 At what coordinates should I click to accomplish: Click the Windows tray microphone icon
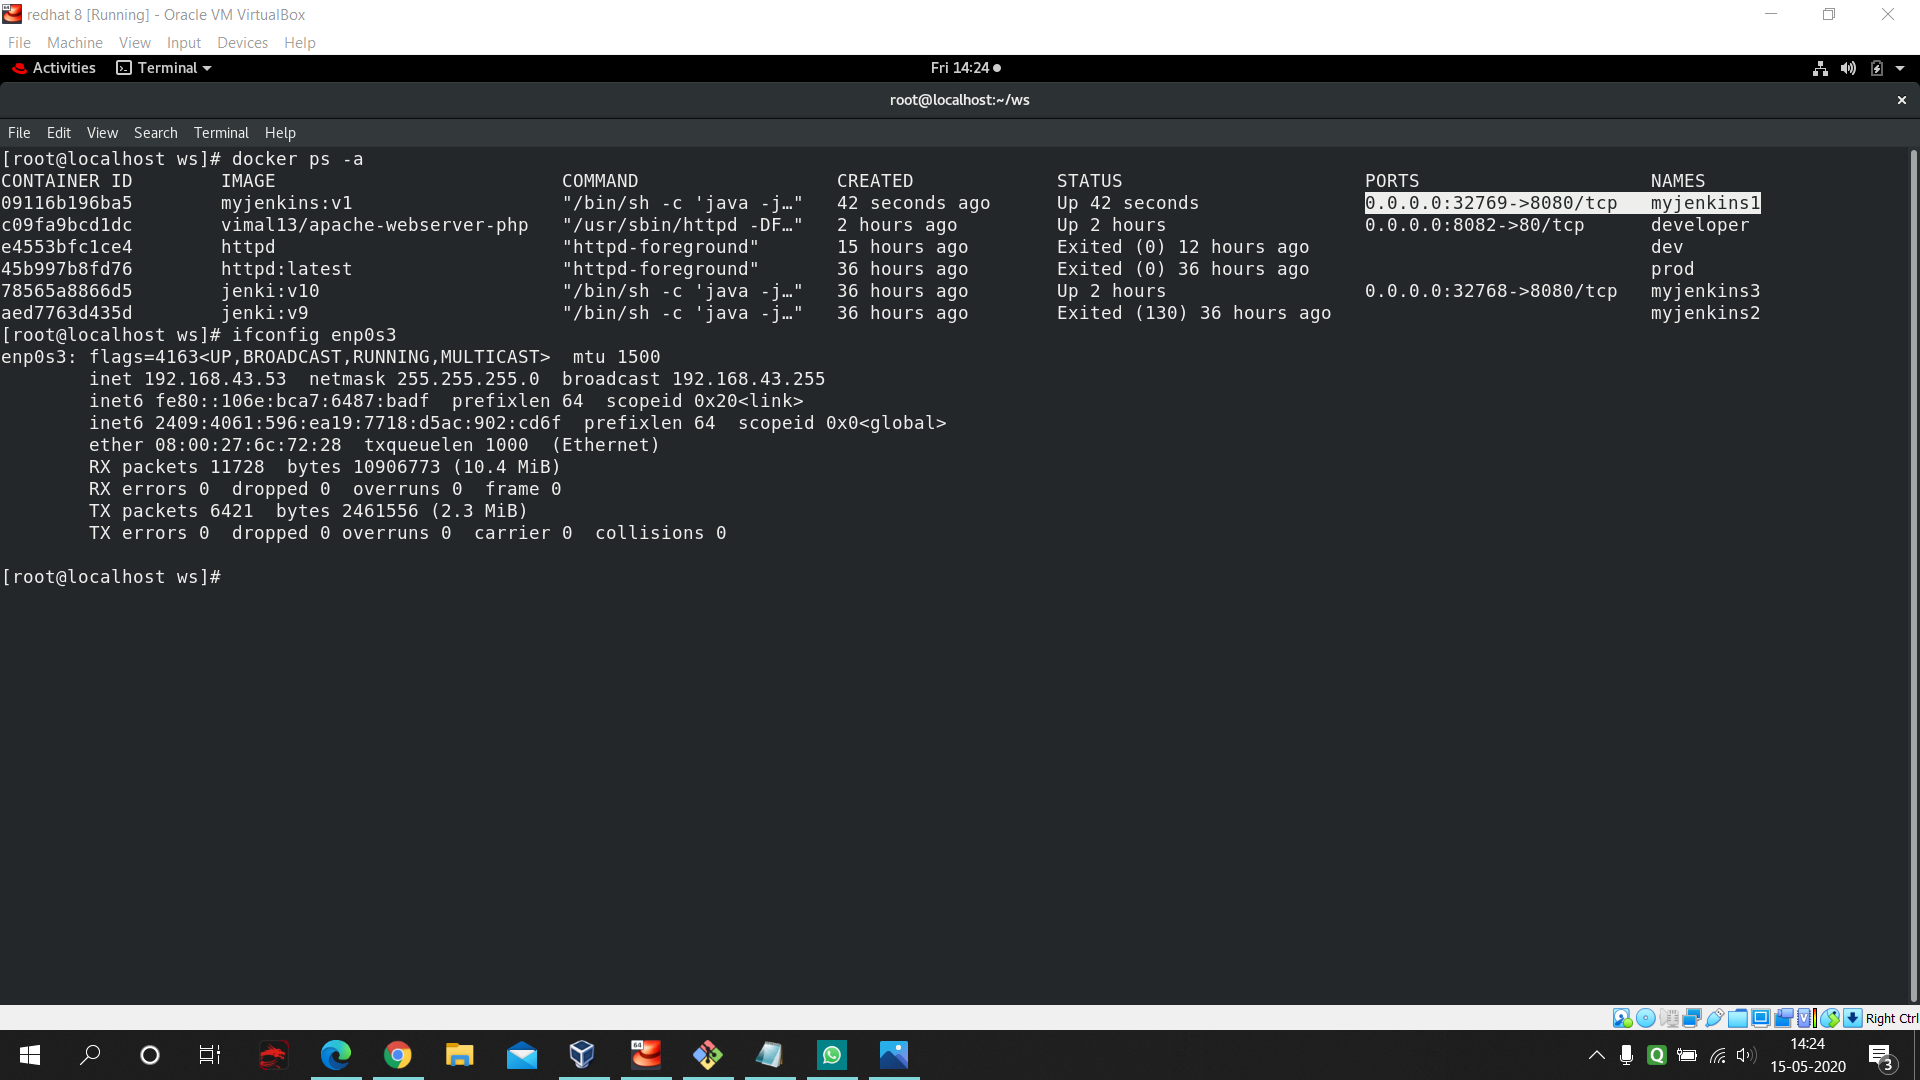pyautogui.click(x=1627, y=1055)
